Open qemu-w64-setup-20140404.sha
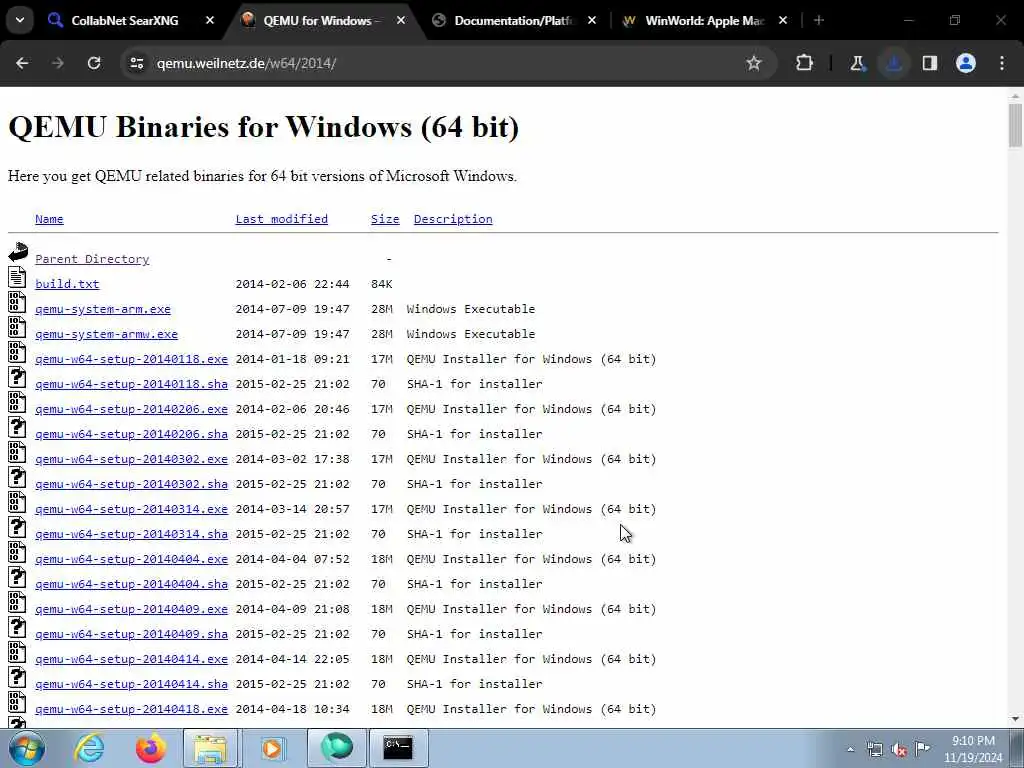Screen dimensions: 1024x768 tap(131, 584)
